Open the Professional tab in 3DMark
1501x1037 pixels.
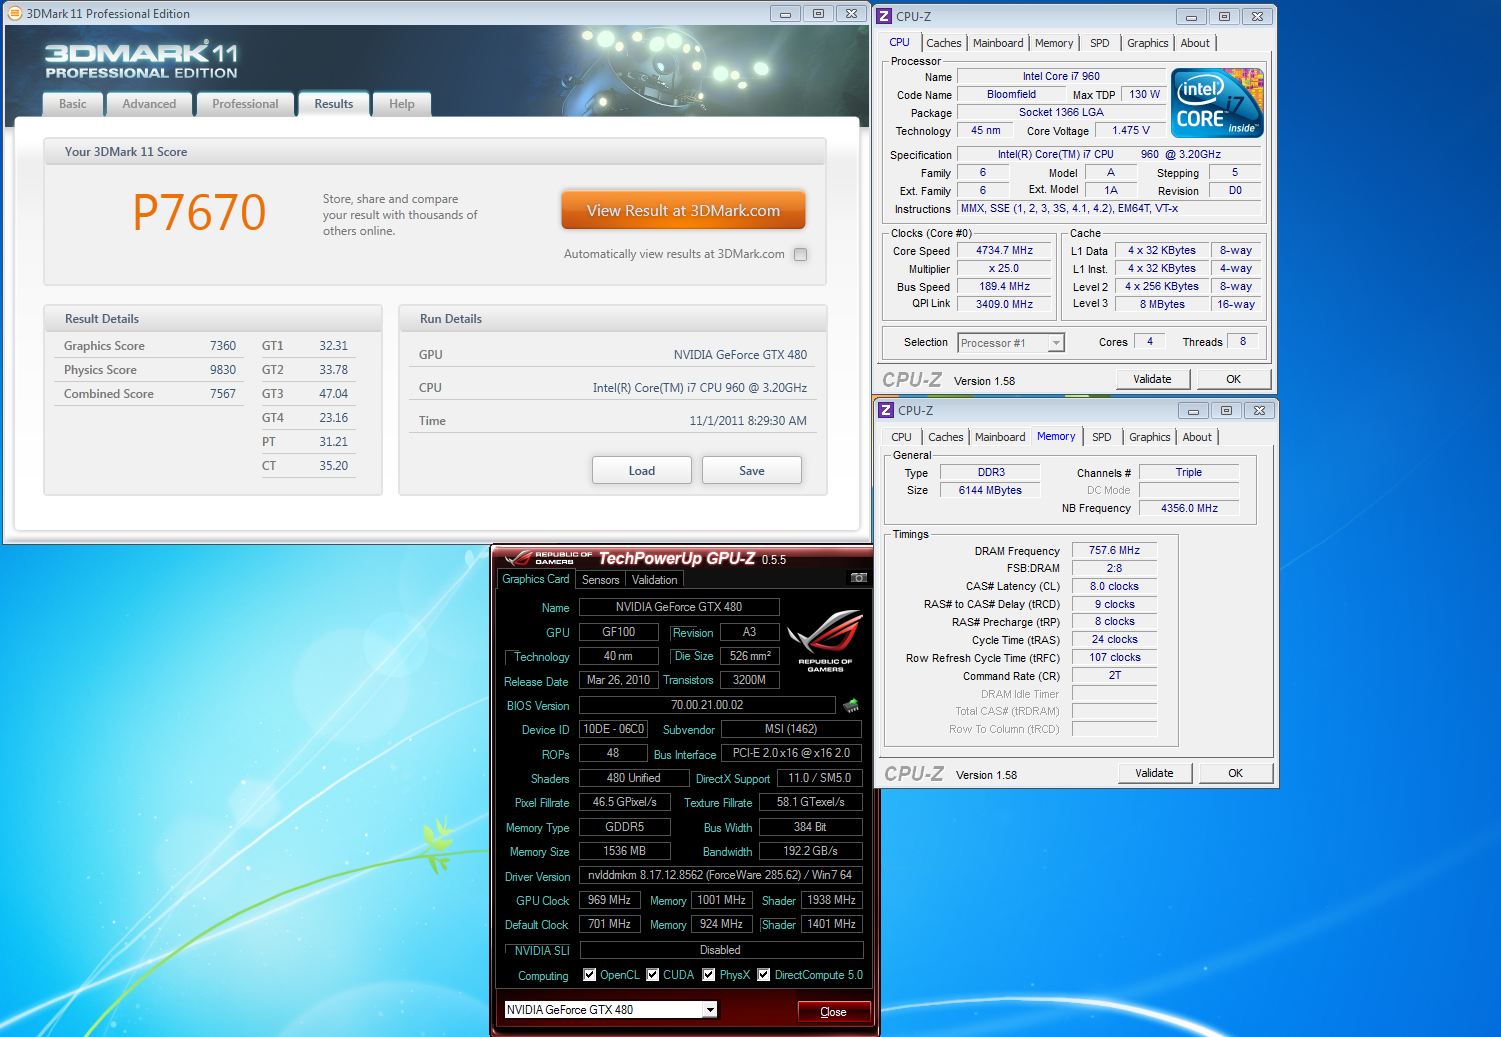pyautogui.click(x=245, y=104)
